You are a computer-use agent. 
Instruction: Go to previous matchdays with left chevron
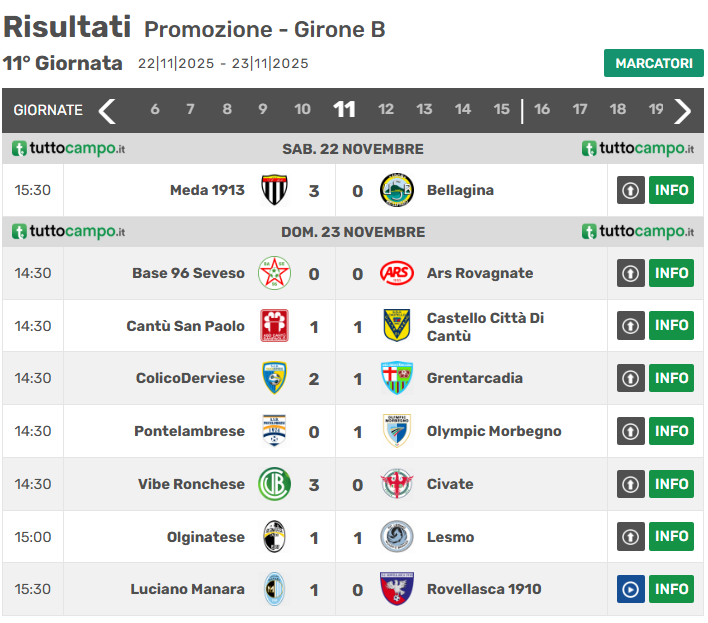[x=107, y=110]
